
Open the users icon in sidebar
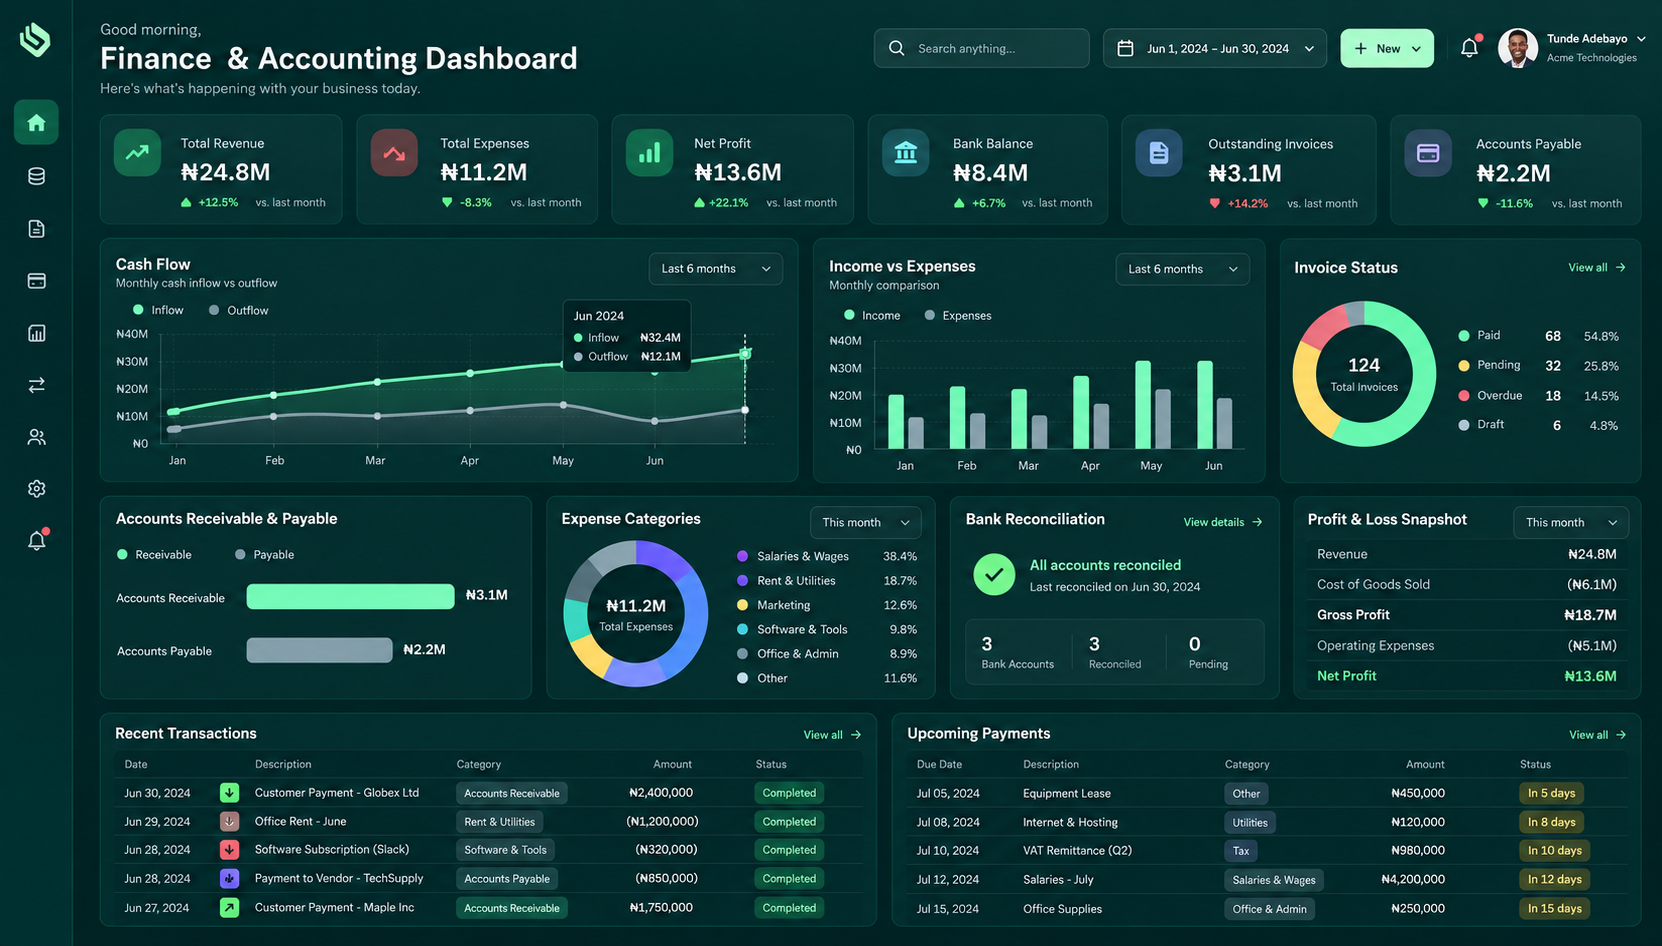(x=36, y=437)
